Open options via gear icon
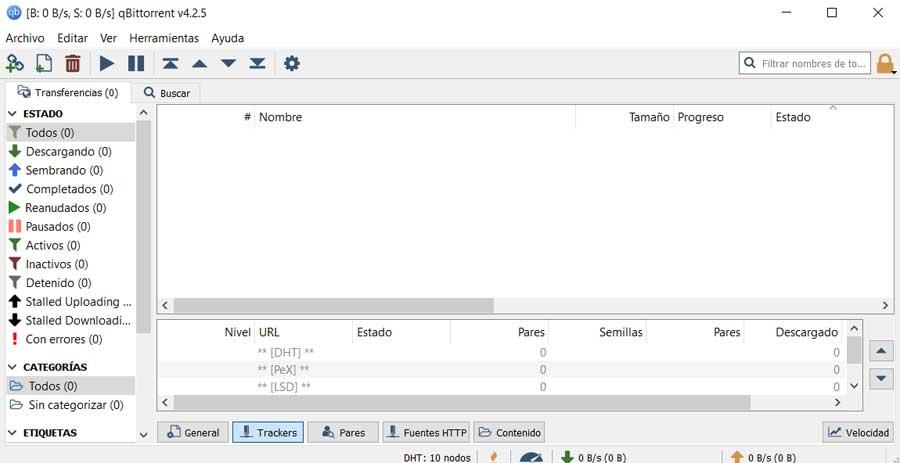Screen dimensions: 900x463 point(292,63)
